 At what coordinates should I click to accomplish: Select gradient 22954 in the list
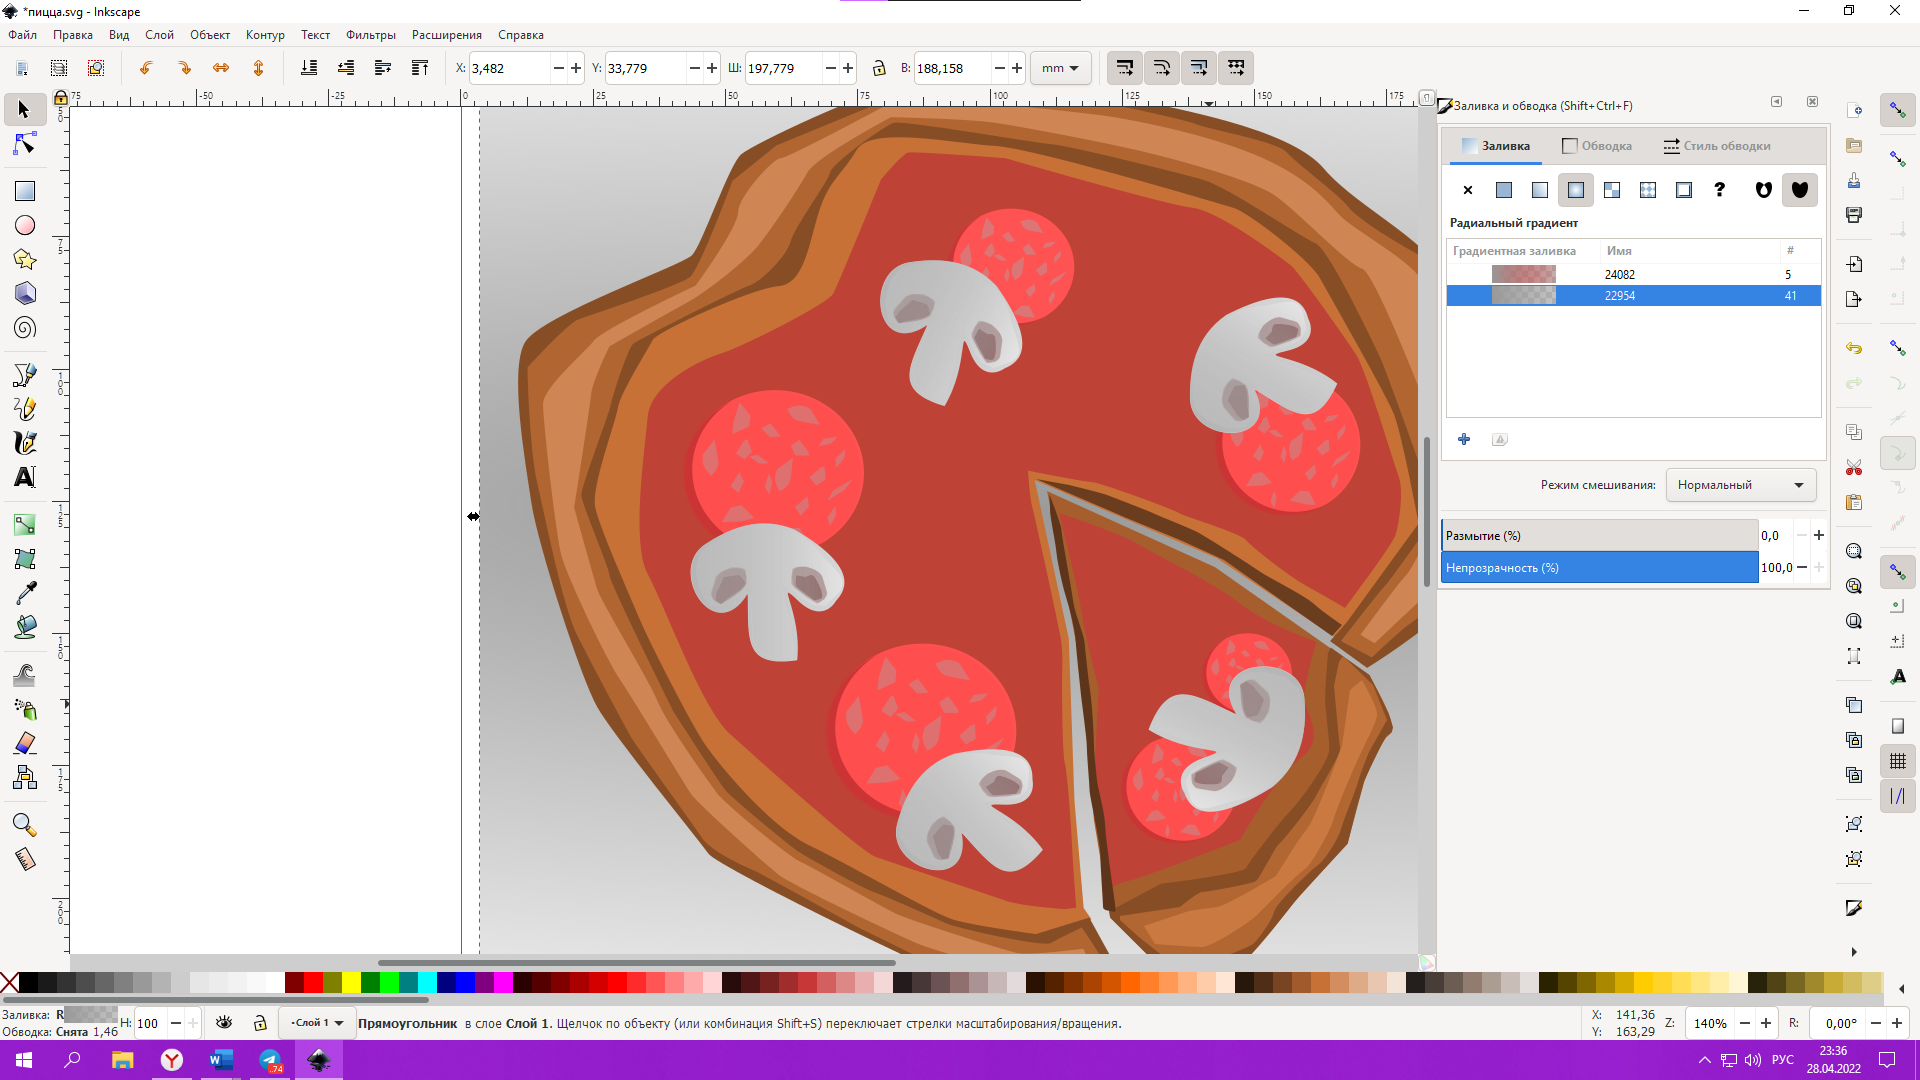click(x=1633, y=295)
